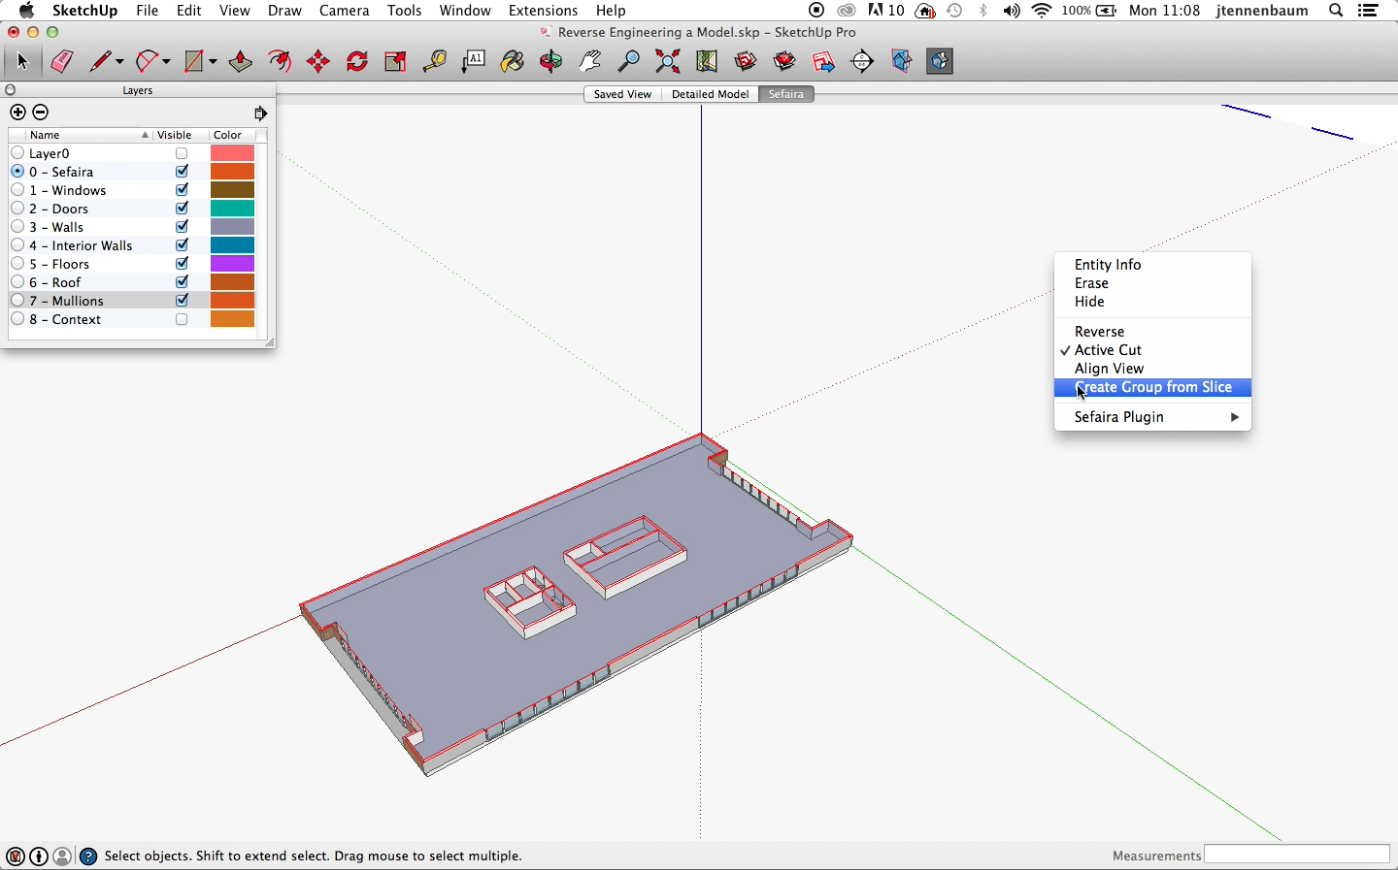Screen dimensions: 1398x870
Task: Activate the Paint Bucket tool
Action: (x=512, y=62)
